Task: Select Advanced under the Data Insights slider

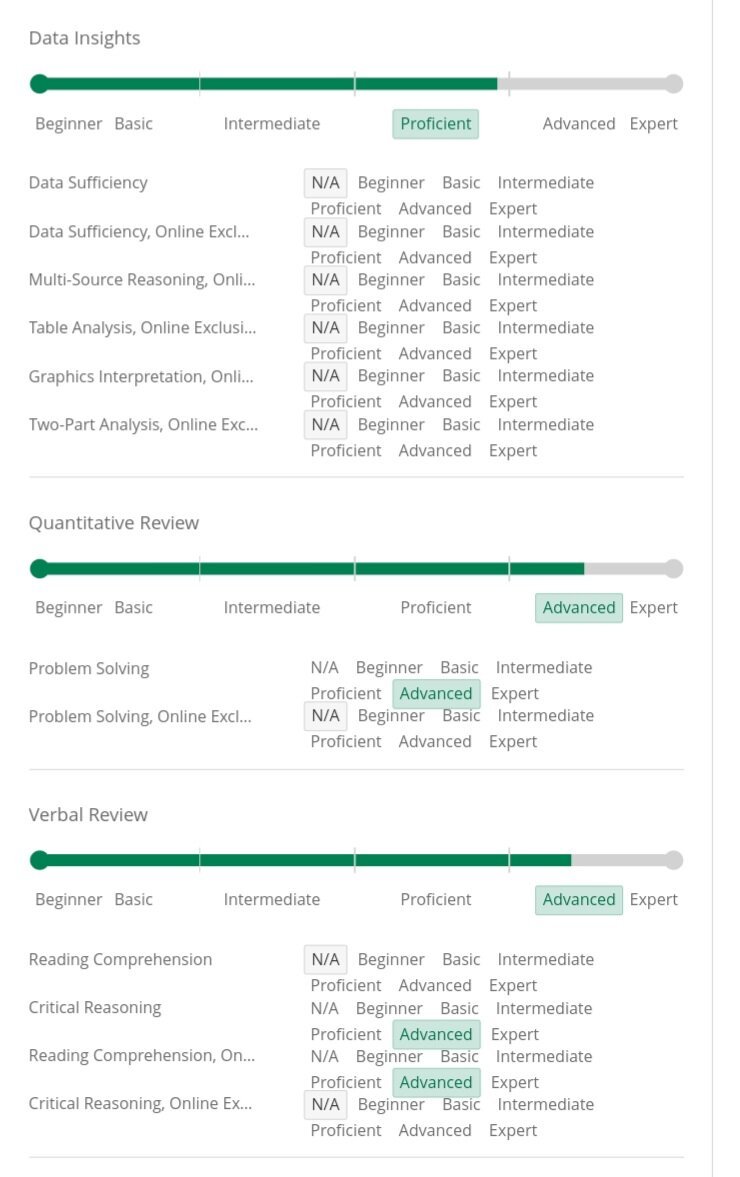Action: click(x=578, y=124)
